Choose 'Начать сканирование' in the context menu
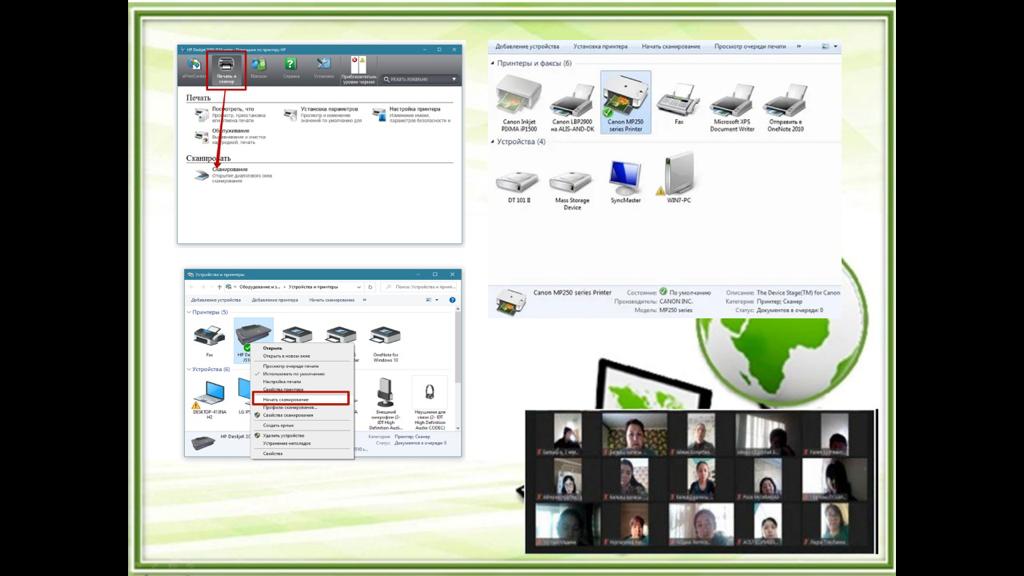Screen dimensions: 1024x576 tap(286, 399)
